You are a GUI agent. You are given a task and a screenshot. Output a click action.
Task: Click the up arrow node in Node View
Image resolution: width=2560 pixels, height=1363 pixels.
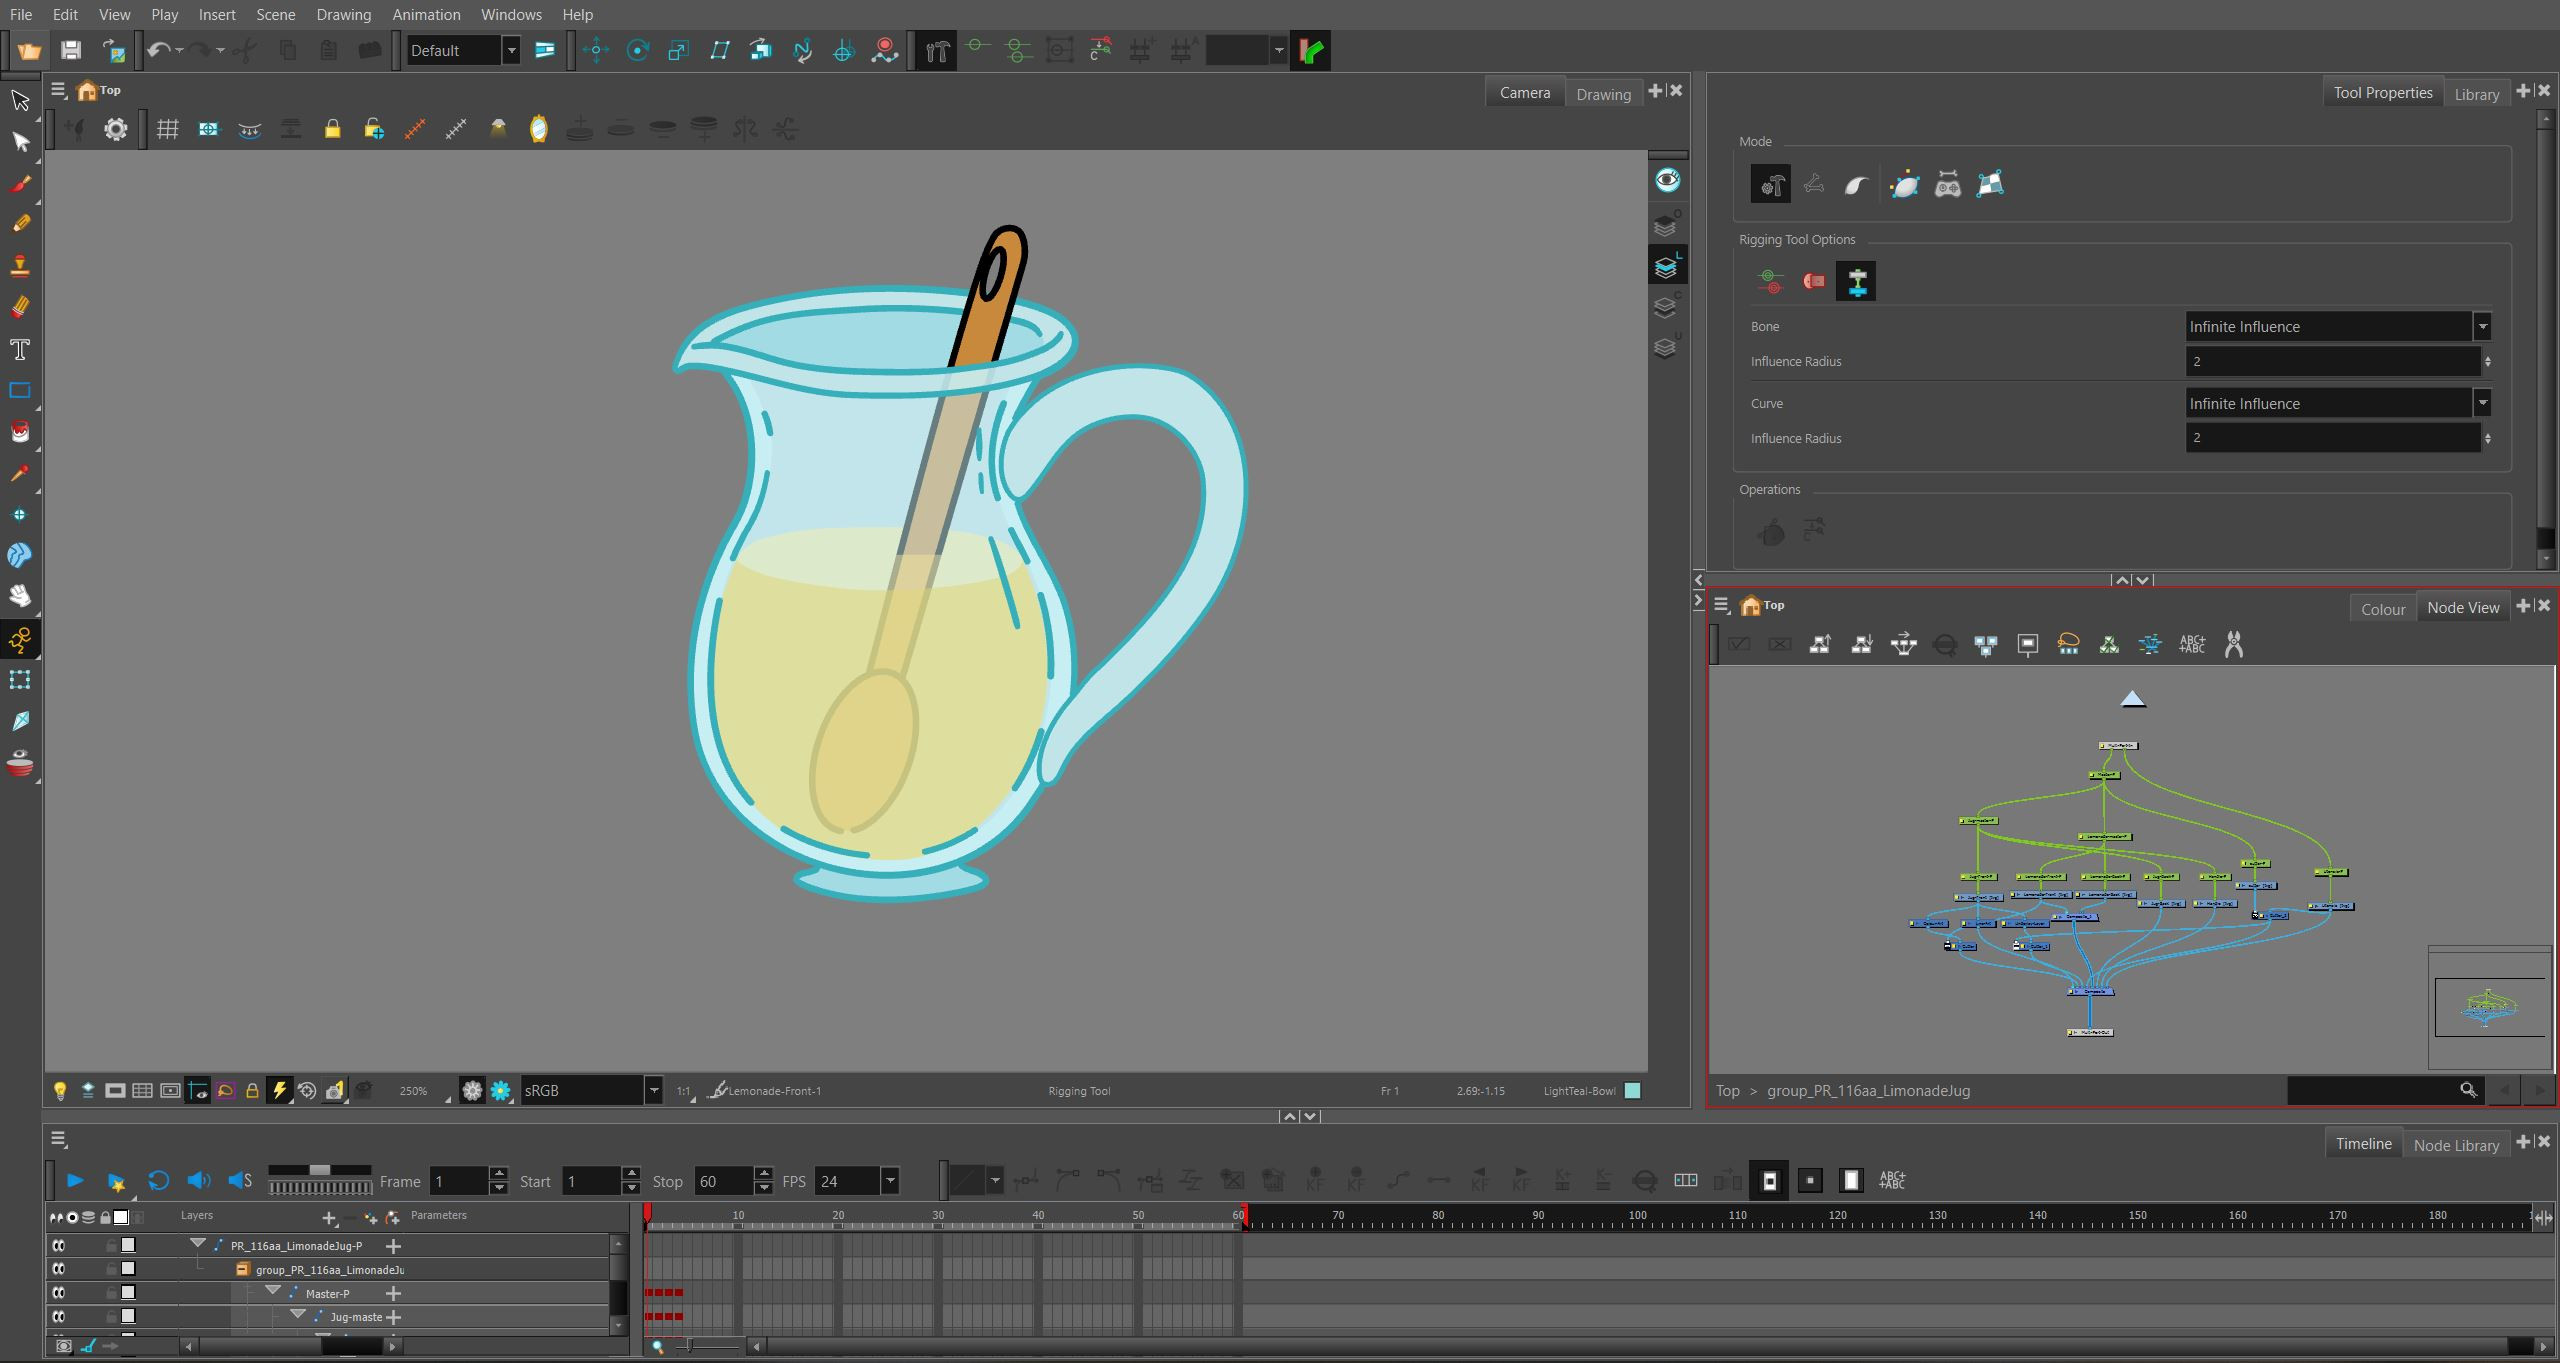tap(2133, 699)
